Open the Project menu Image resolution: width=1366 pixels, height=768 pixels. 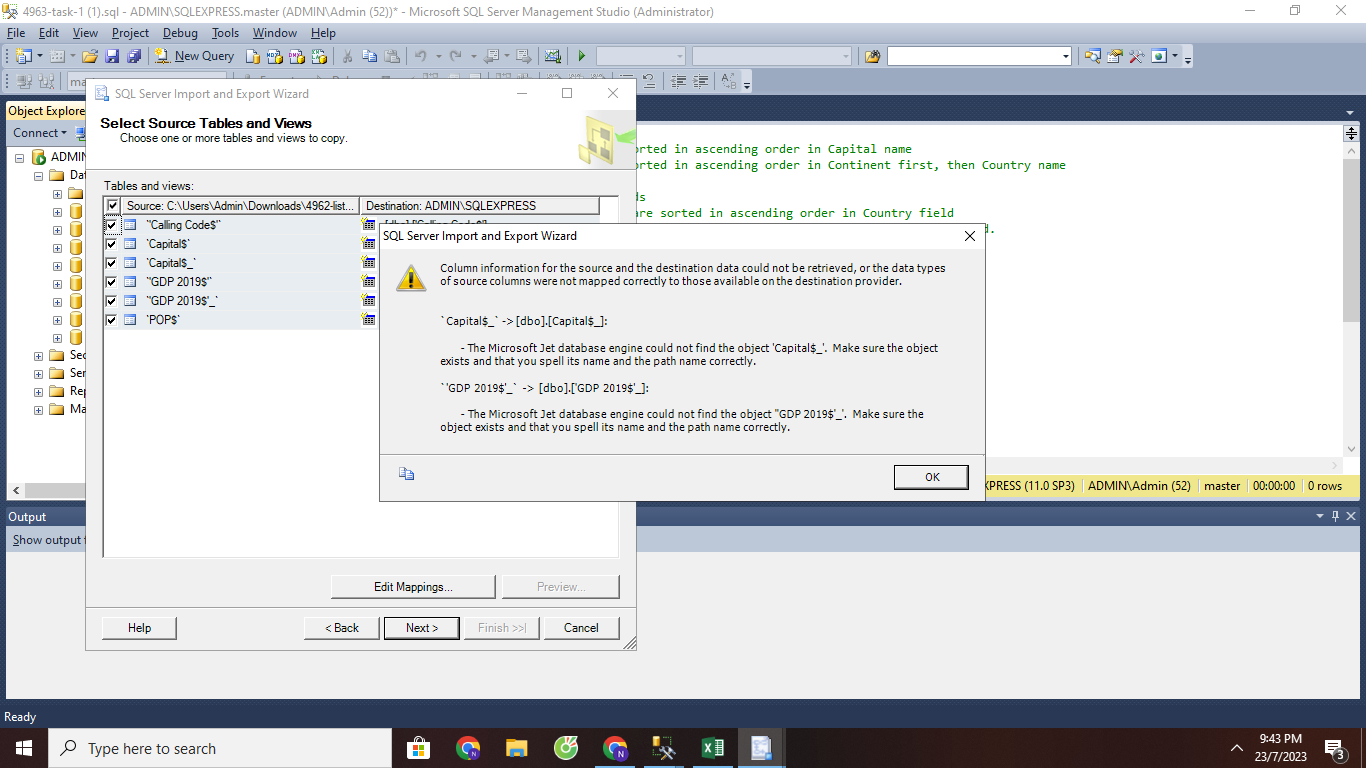[130, 33]
